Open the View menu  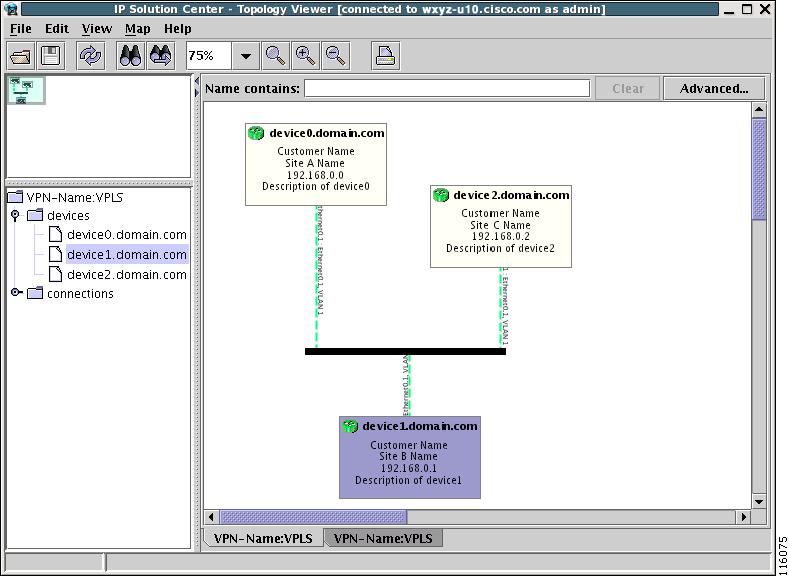coord(97,29)
